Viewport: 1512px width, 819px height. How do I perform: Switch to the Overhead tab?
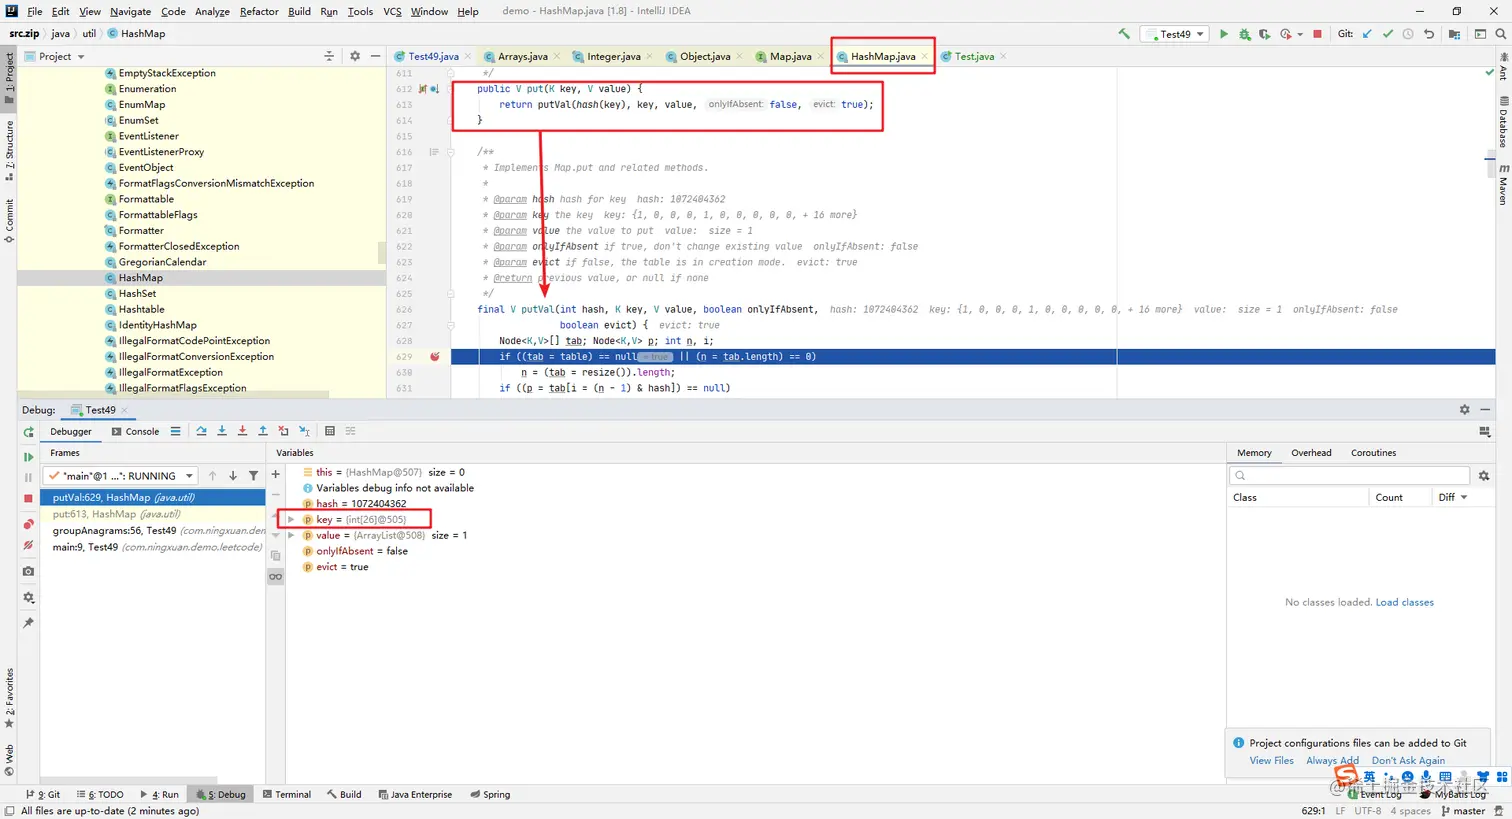tap(1311, 453)
